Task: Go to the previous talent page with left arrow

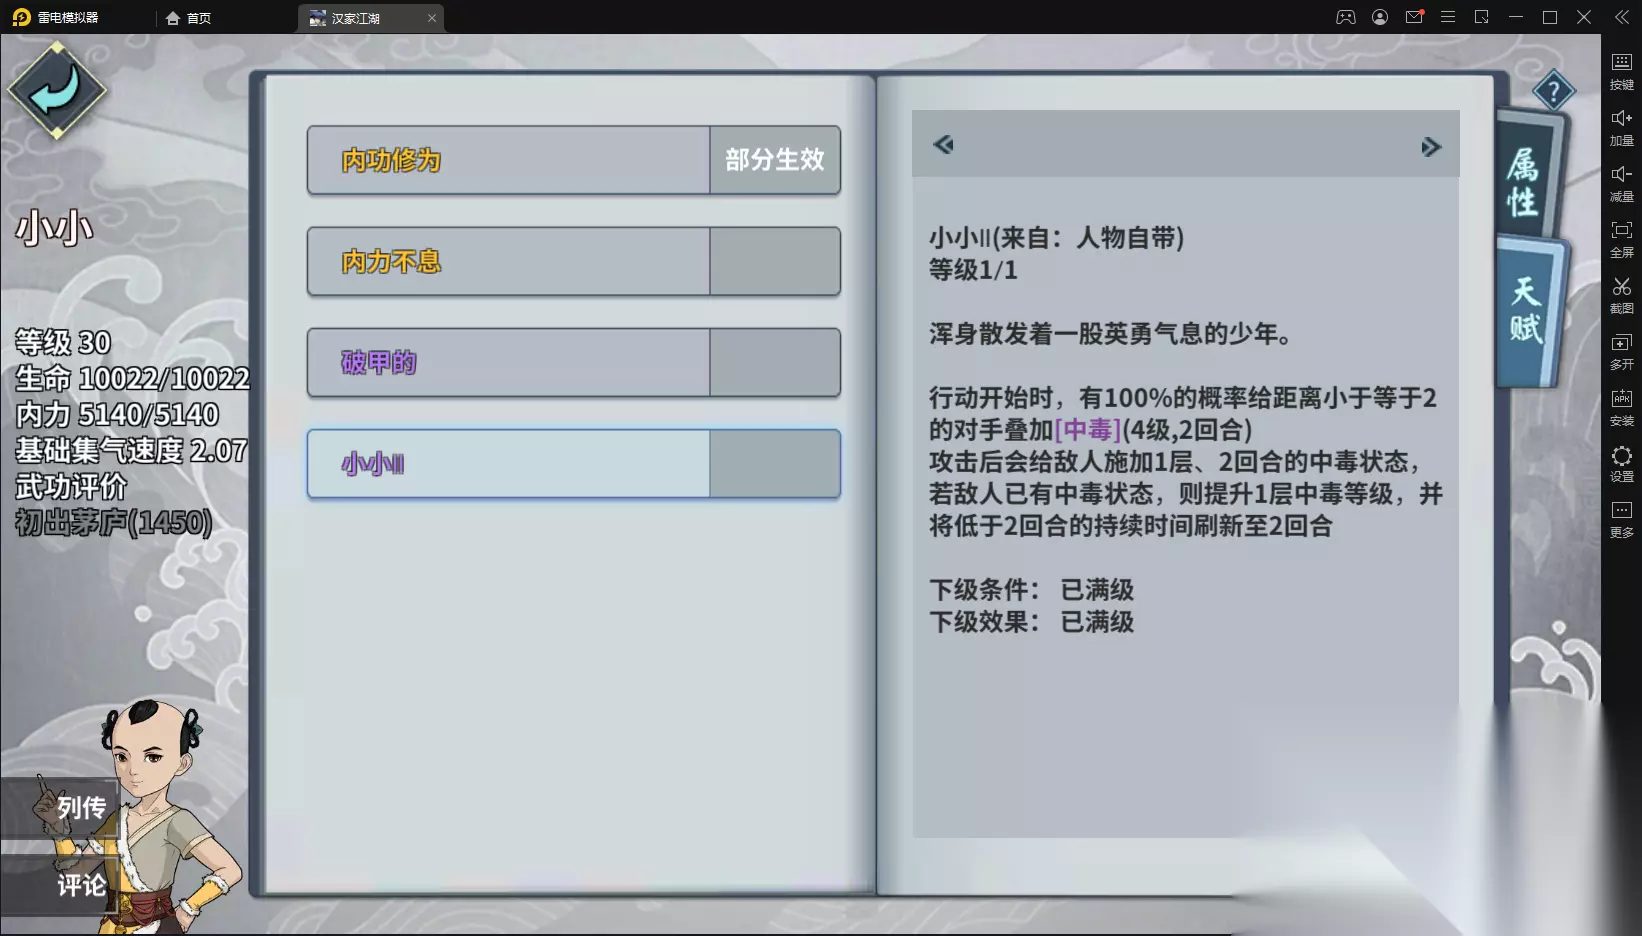Action: coord(943,145)
